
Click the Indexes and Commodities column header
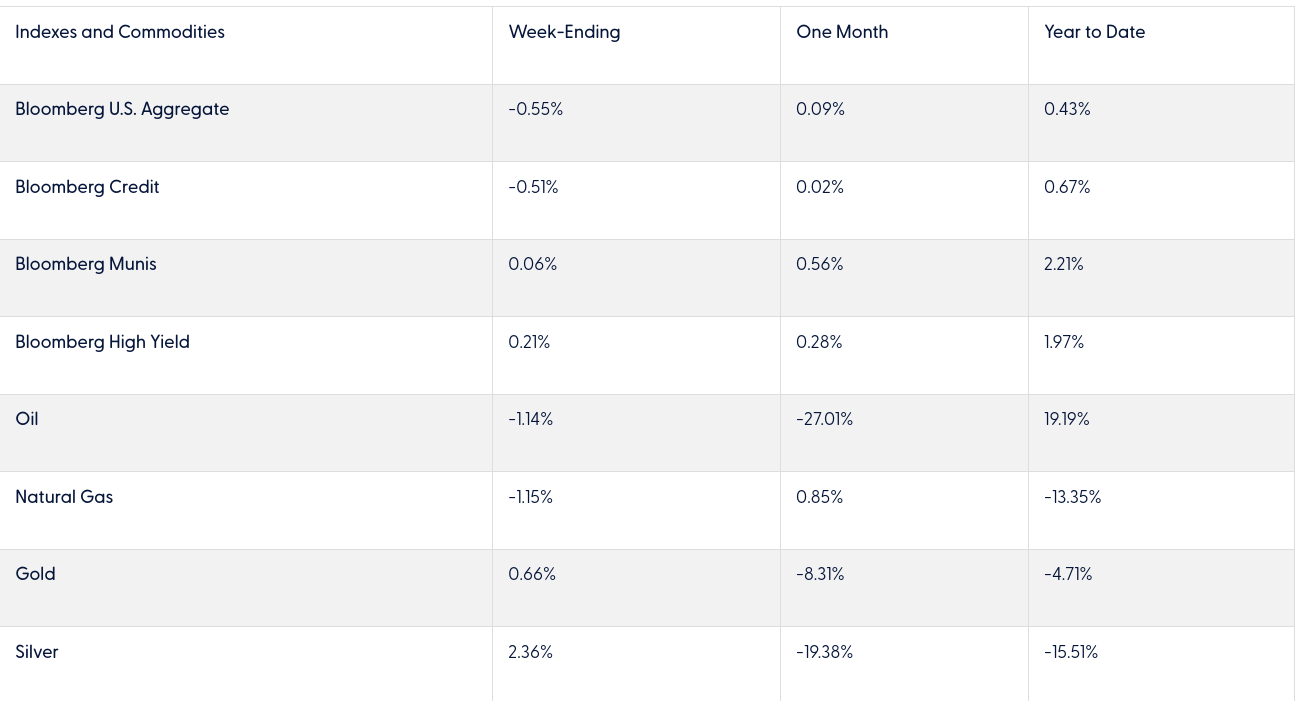pos(120,32)
